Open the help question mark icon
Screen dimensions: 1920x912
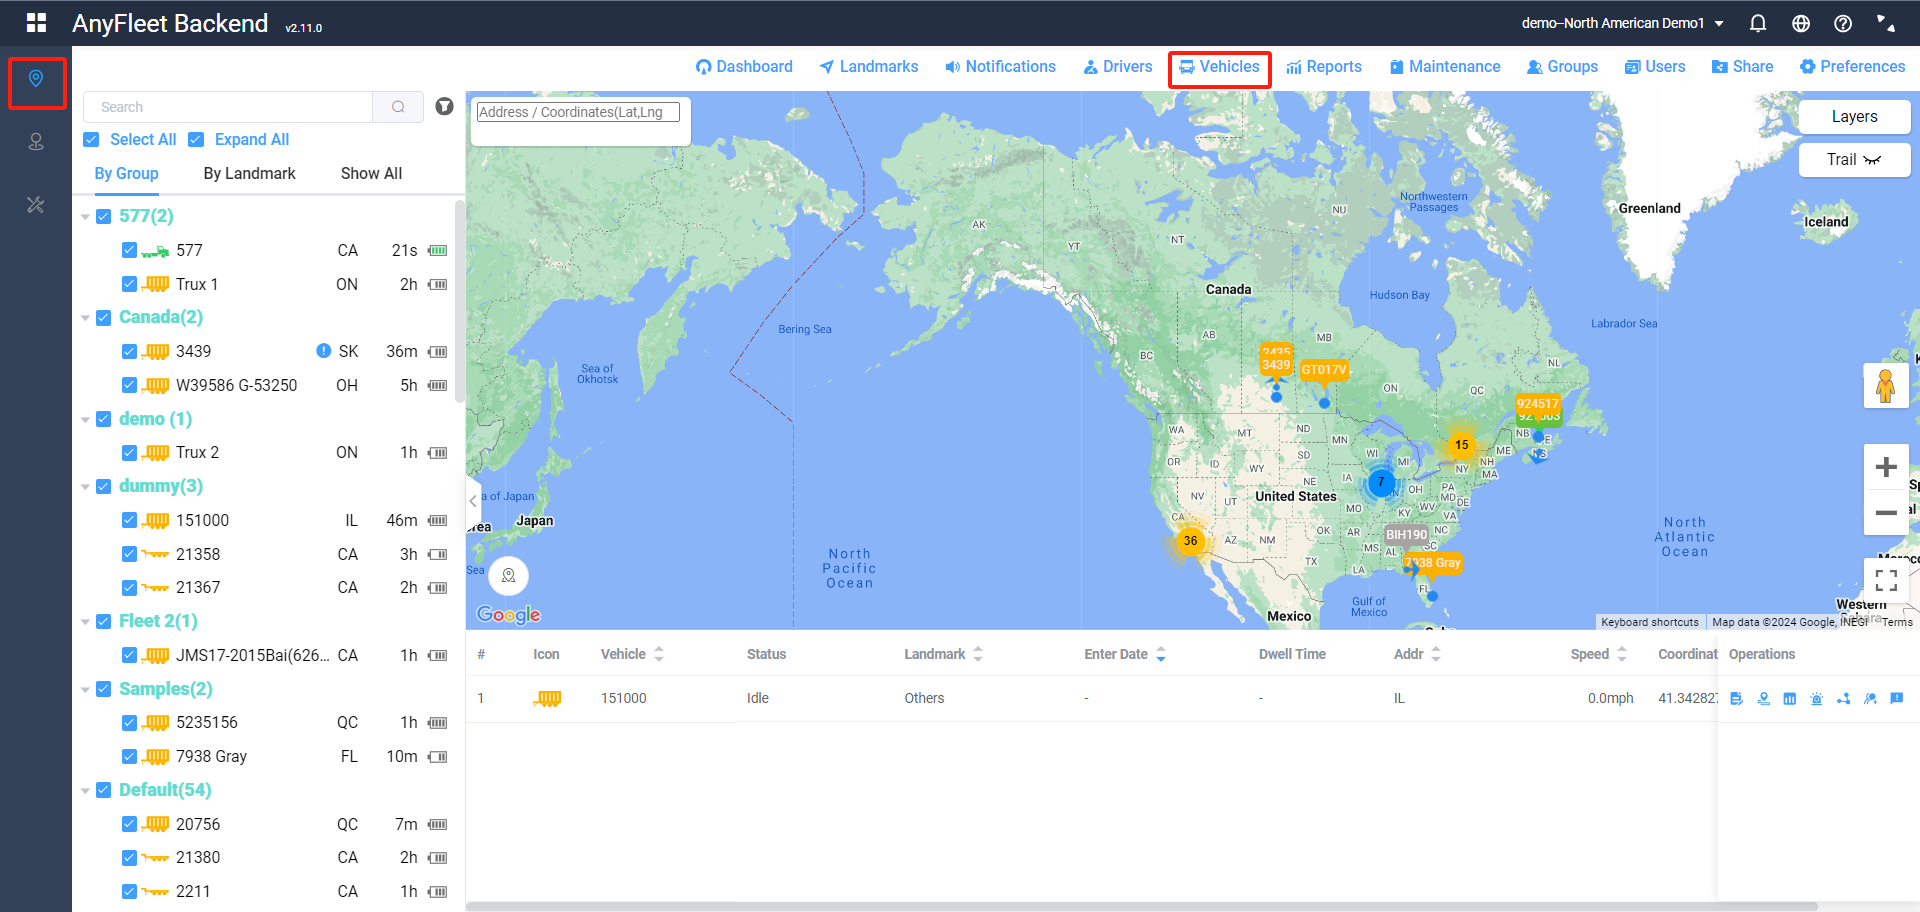[1843, 23]
